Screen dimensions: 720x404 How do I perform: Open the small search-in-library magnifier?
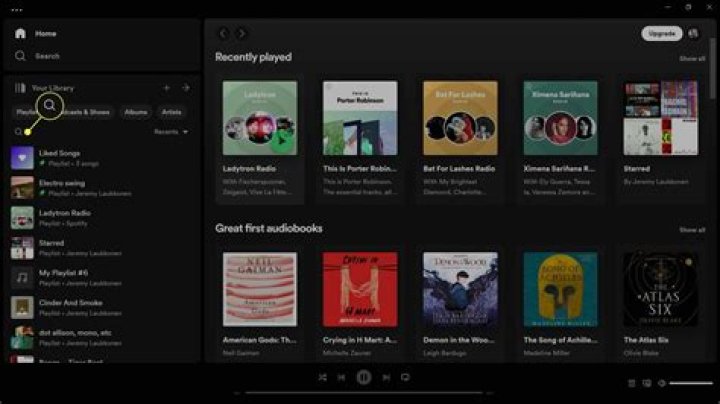(x=18, y=132)
